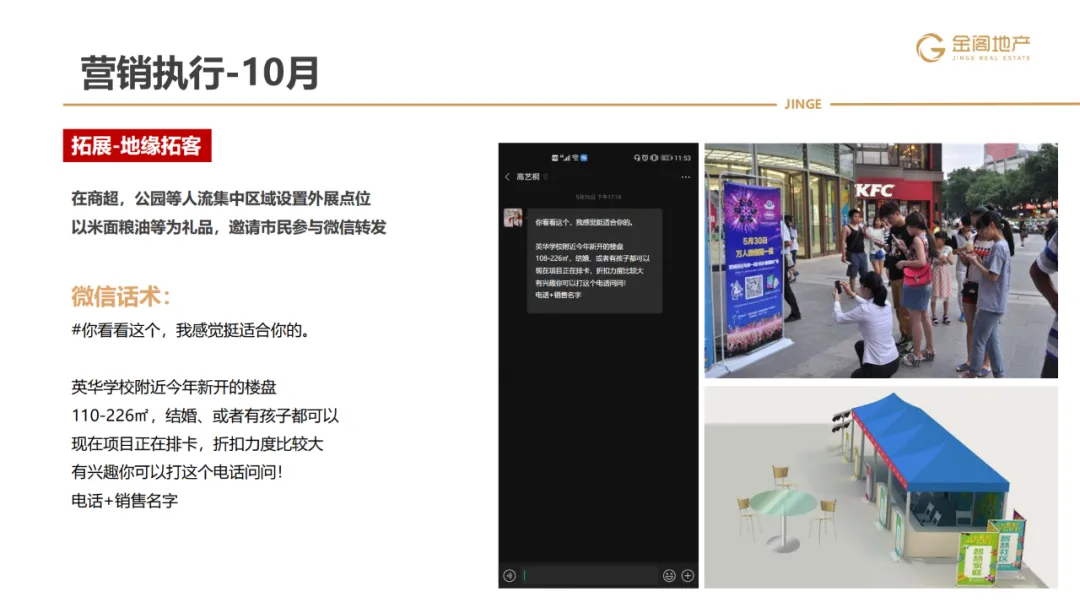
Task: Tap the voice message icon in chat bar
Action: (x=509, y=574)
